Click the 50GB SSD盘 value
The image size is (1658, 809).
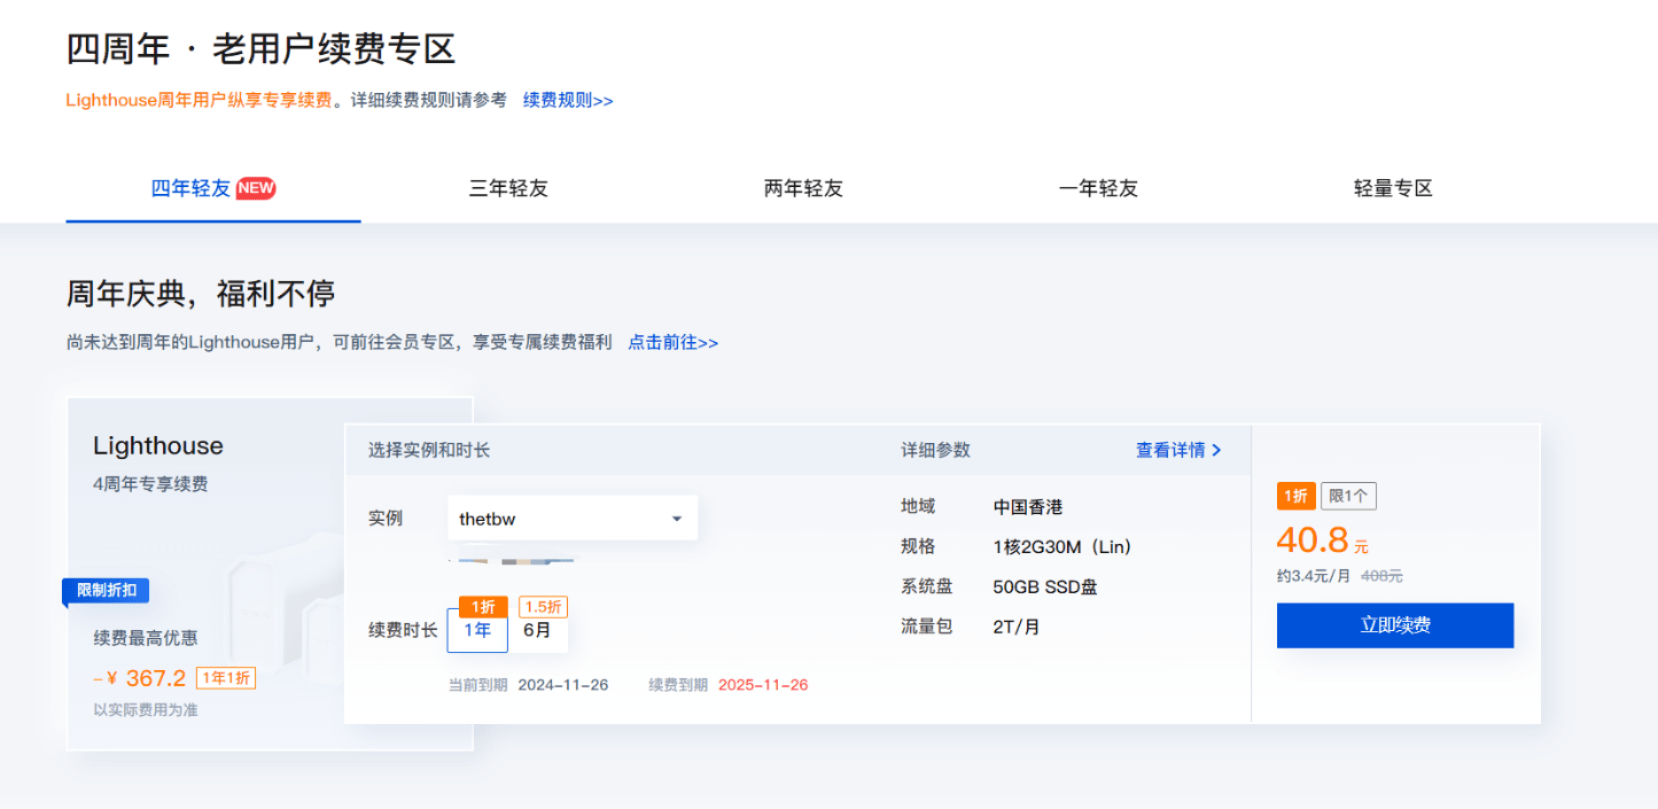[x=1045, y=587]
